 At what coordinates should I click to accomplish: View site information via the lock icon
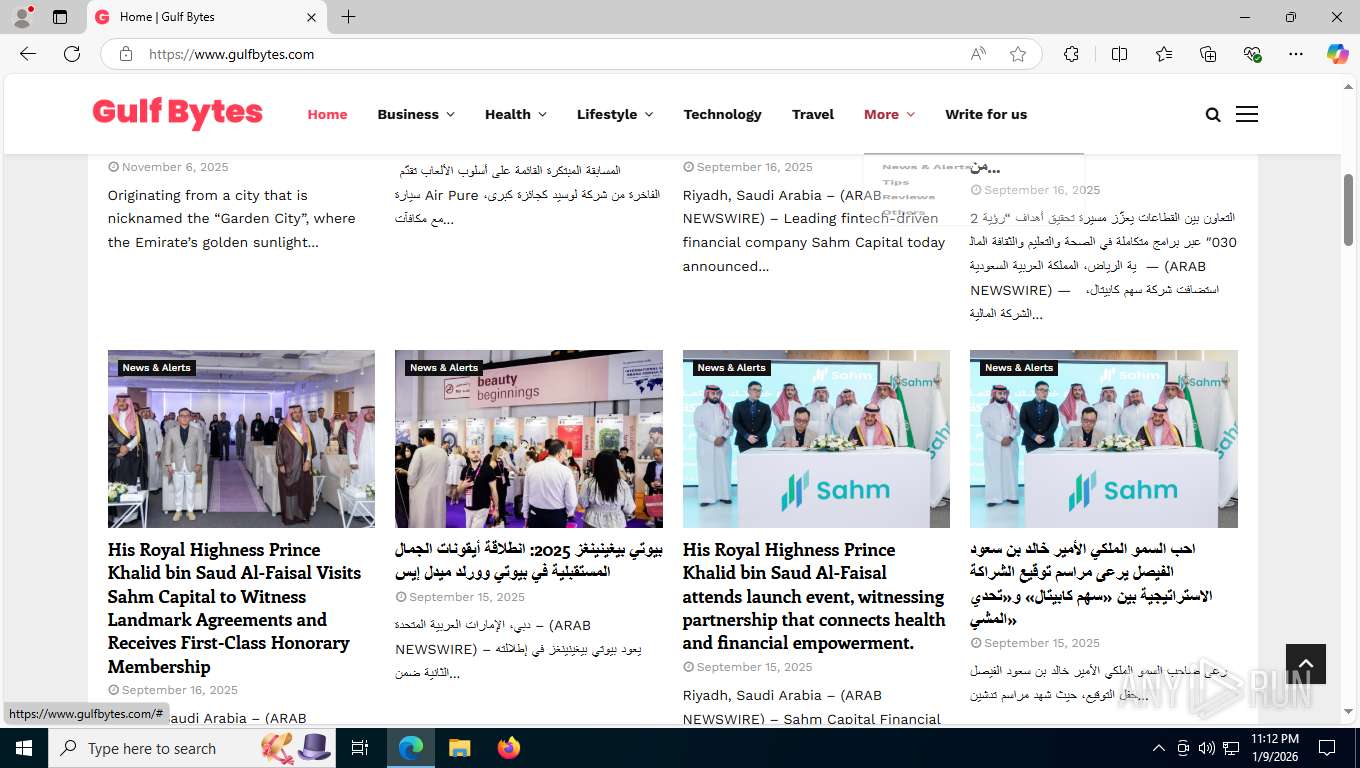pyautogui.click(x=126, y=54)
